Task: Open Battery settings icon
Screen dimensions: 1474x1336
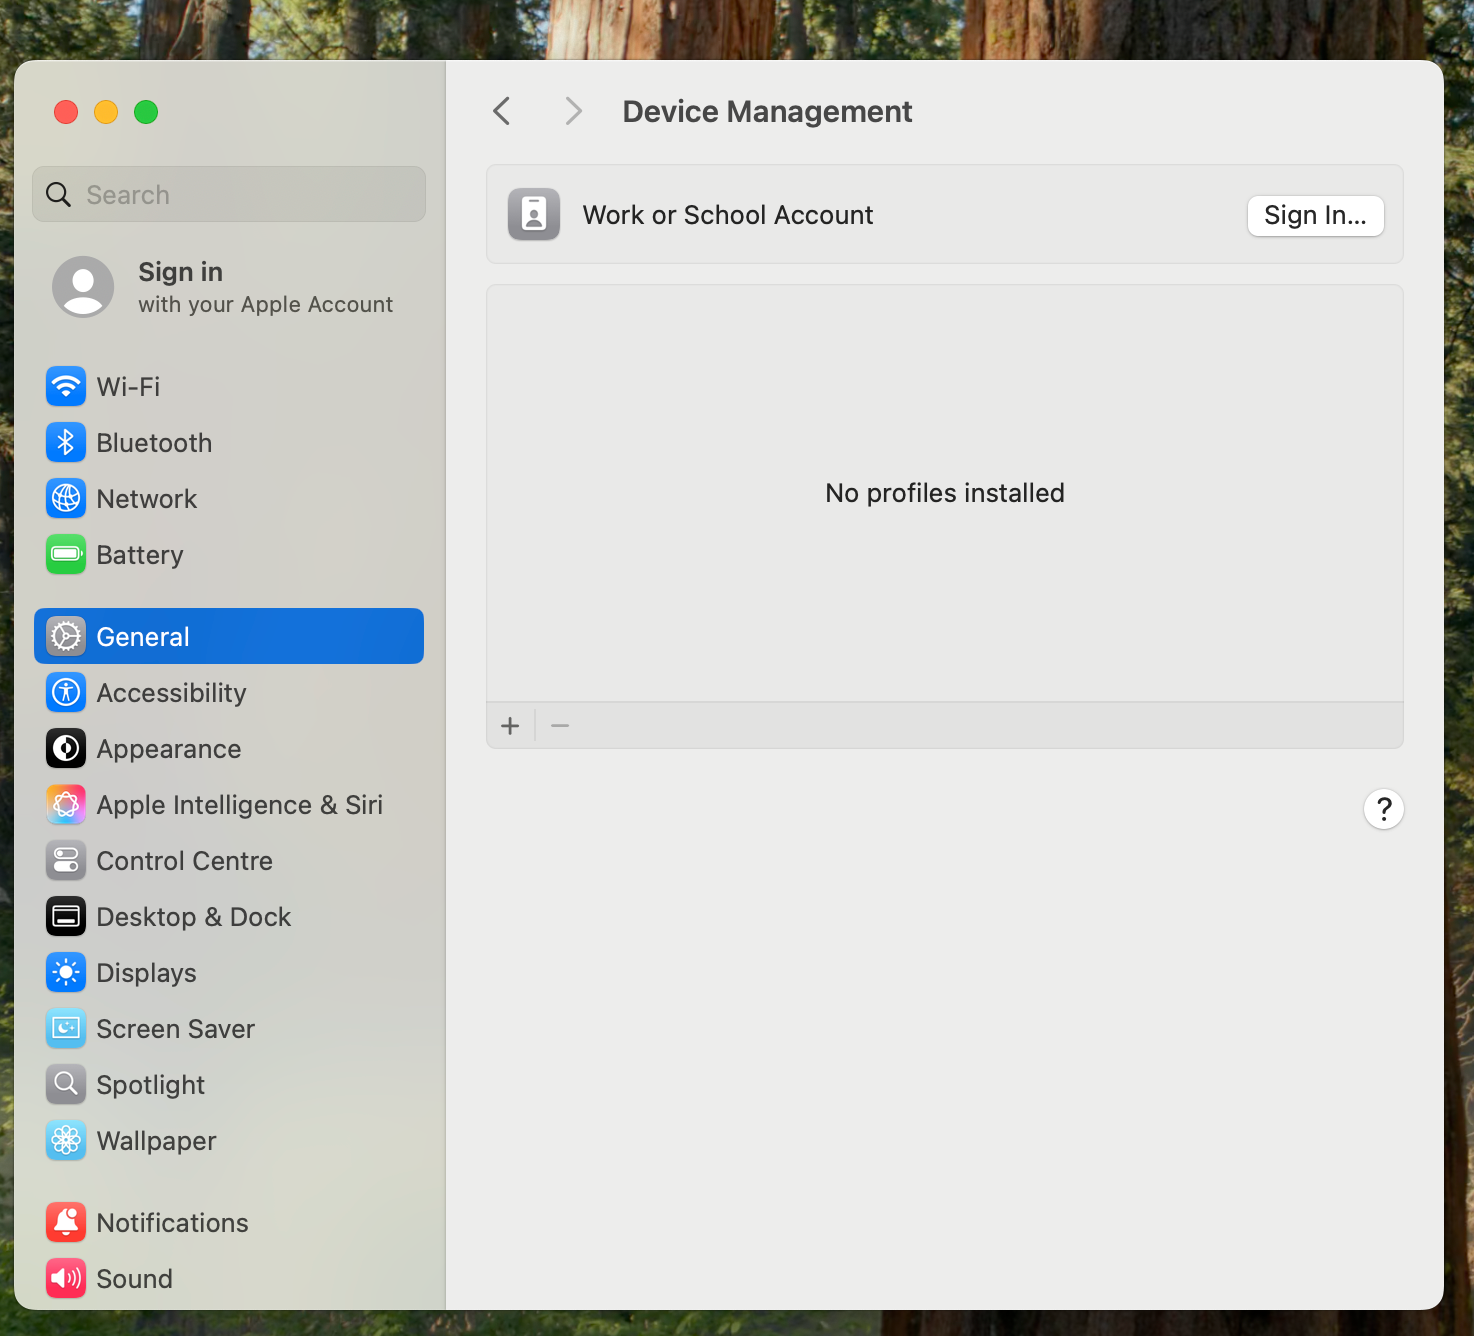Action: [66, 555]
